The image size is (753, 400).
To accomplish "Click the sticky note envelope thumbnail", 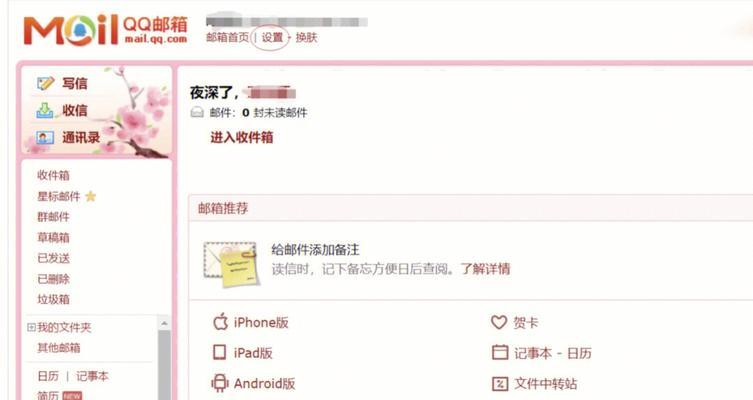I will [231, 264].
